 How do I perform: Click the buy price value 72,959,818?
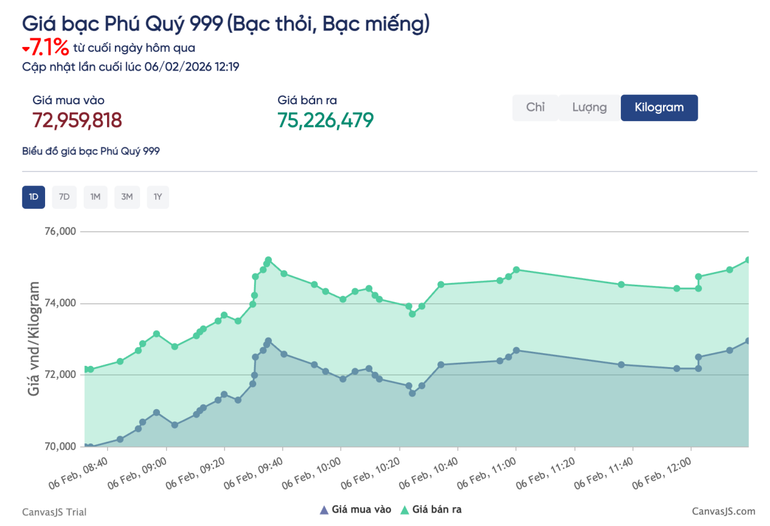tap(77, 121)
